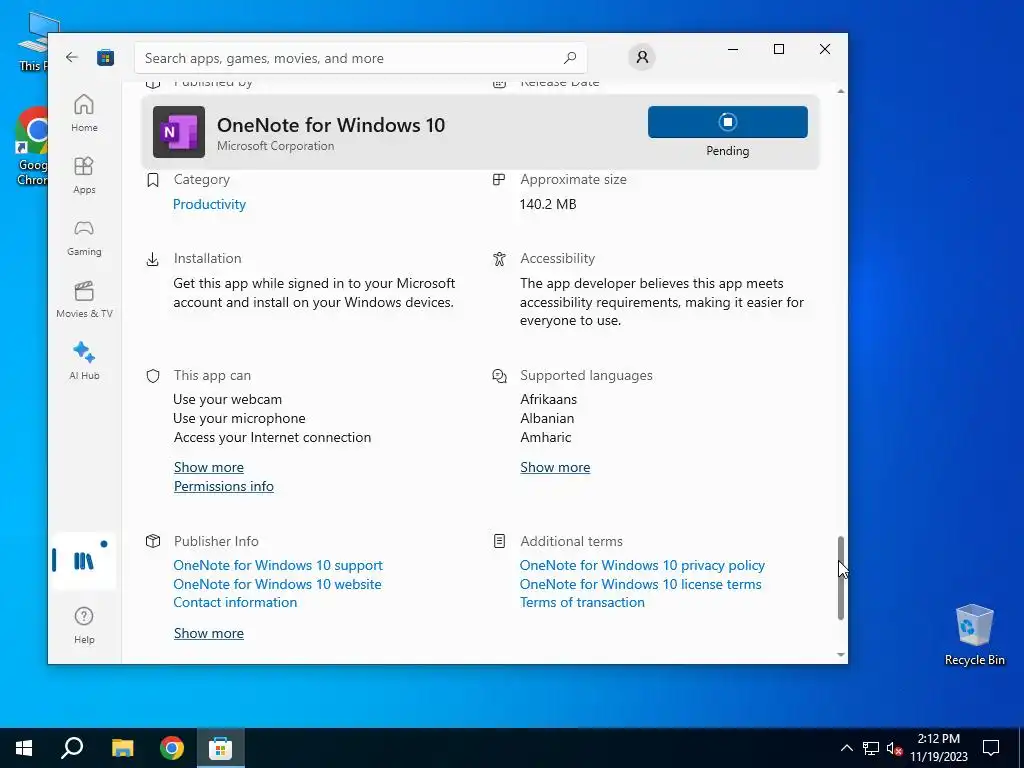Click the OneNote app icon
Viewport: 1024px width, 768px height.
[x=178, y=132]
